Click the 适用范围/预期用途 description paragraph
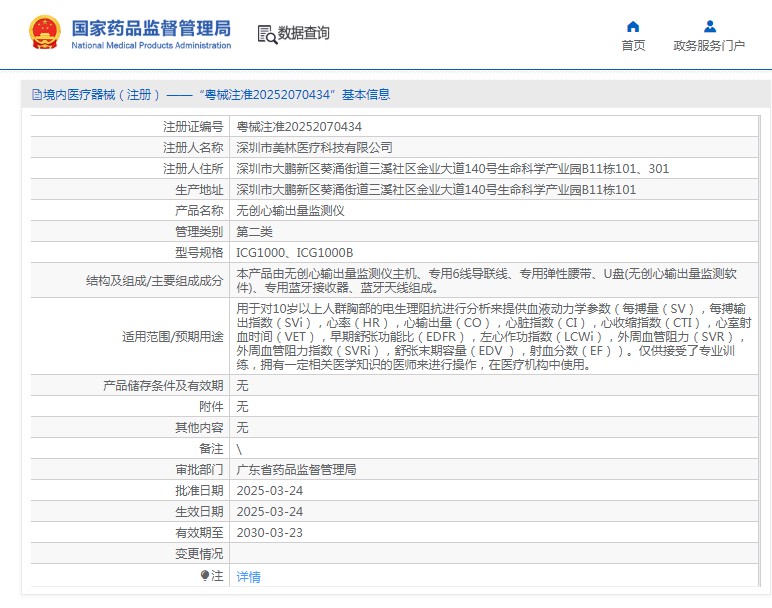 494,337
